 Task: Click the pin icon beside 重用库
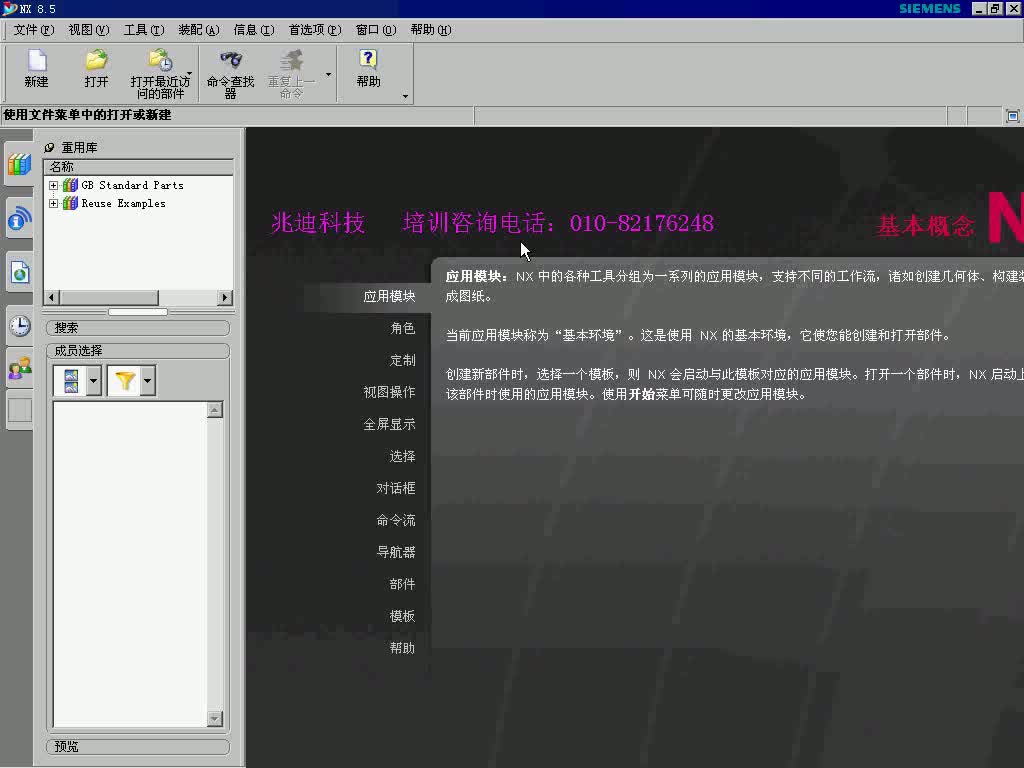(x=49, y=148)
